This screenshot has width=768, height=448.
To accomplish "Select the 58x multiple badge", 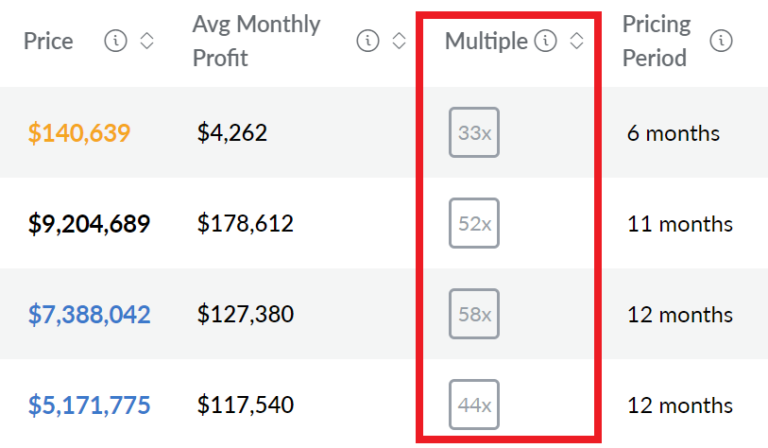I will point(474,315).
